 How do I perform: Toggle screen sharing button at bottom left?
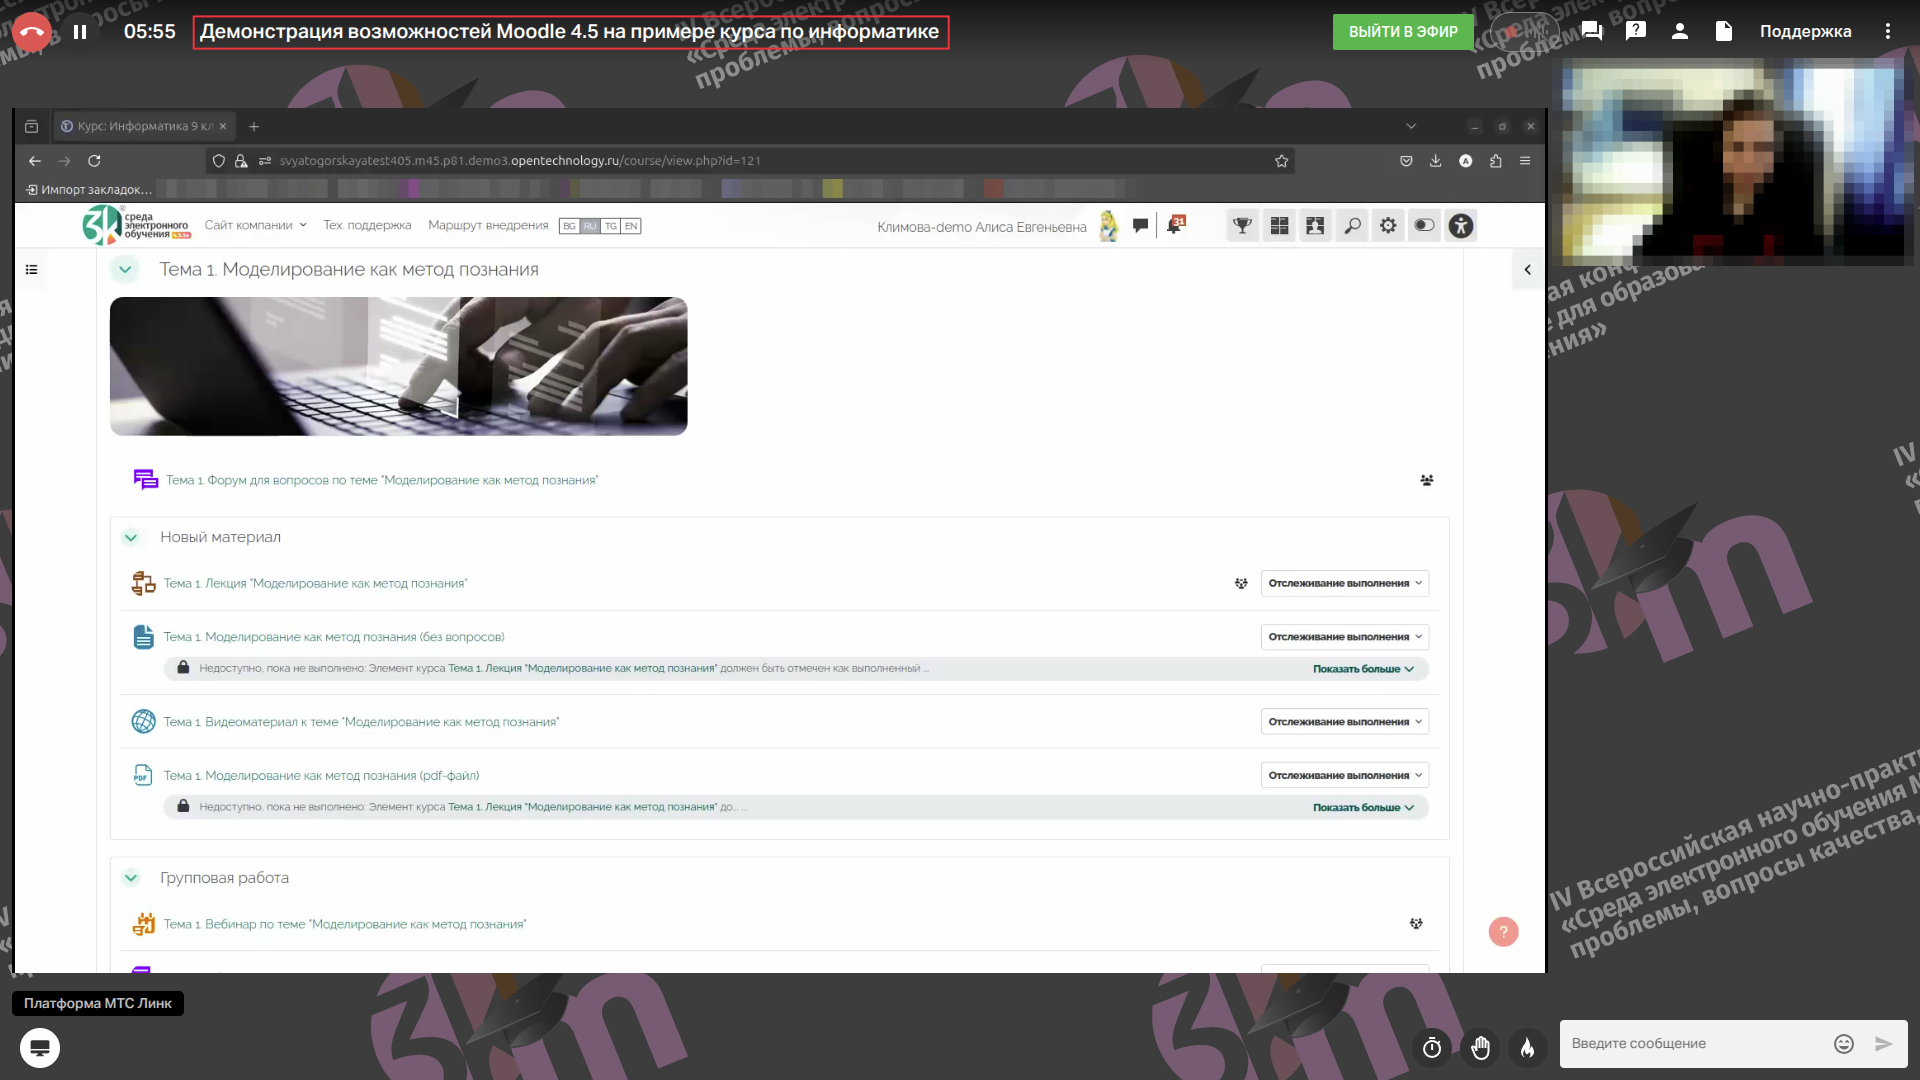coord(40,1048)
